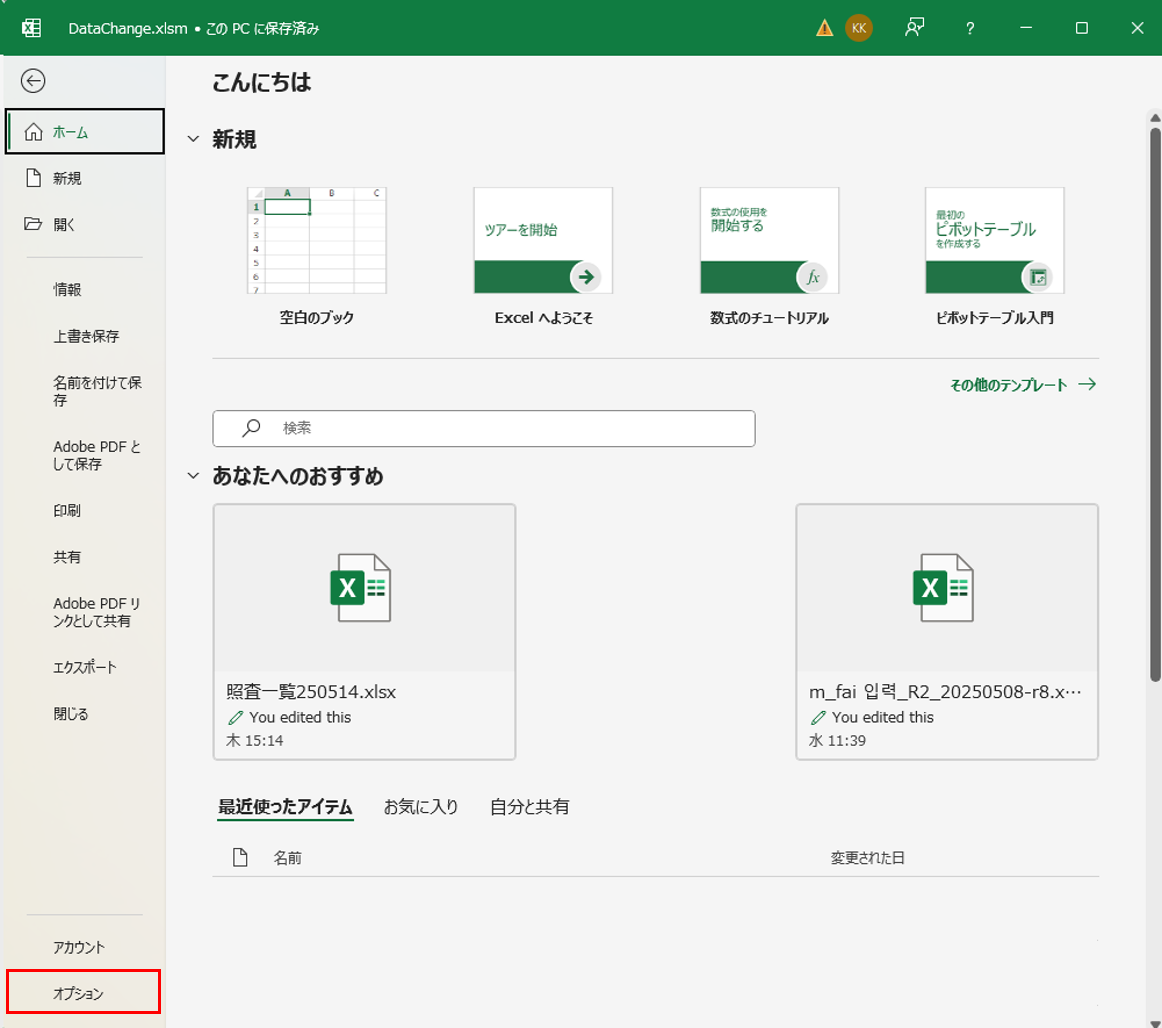The width and height of the screenshot is (1162, 1028).
Task: Select 開く in the sidebar
Action: pyautogui.click(x=84, y=224)
